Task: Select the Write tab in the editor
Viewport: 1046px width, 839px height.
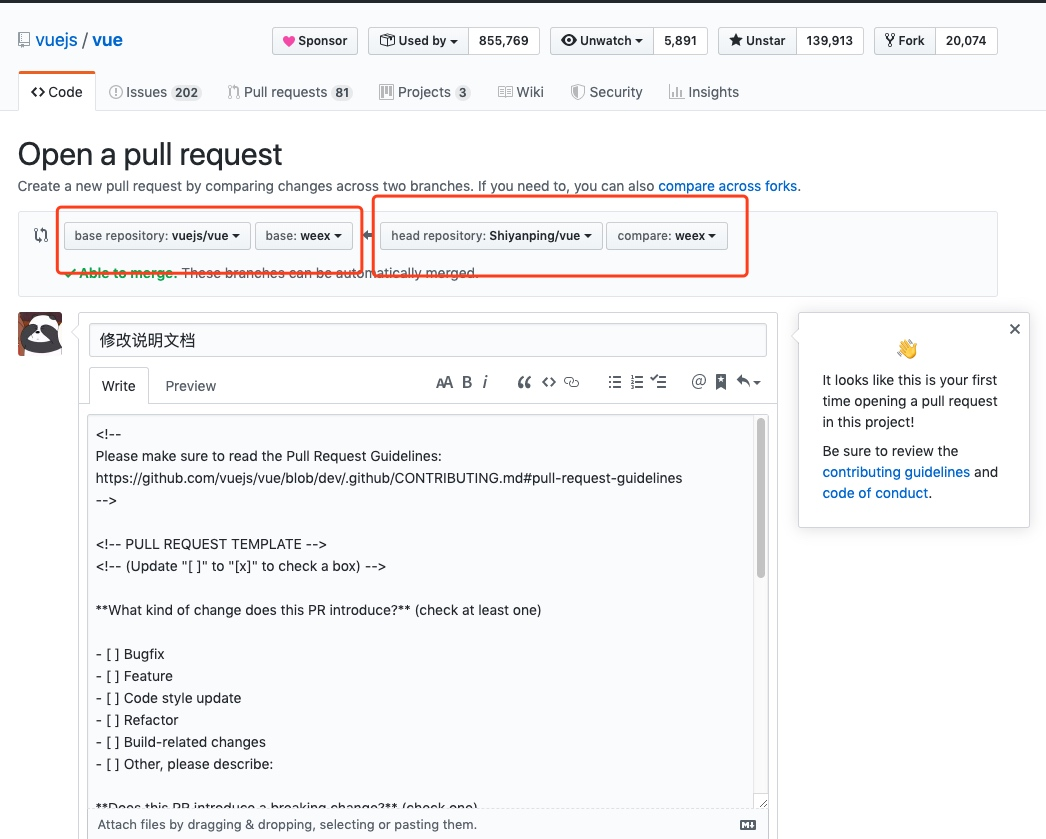Action: coord(119,385)
